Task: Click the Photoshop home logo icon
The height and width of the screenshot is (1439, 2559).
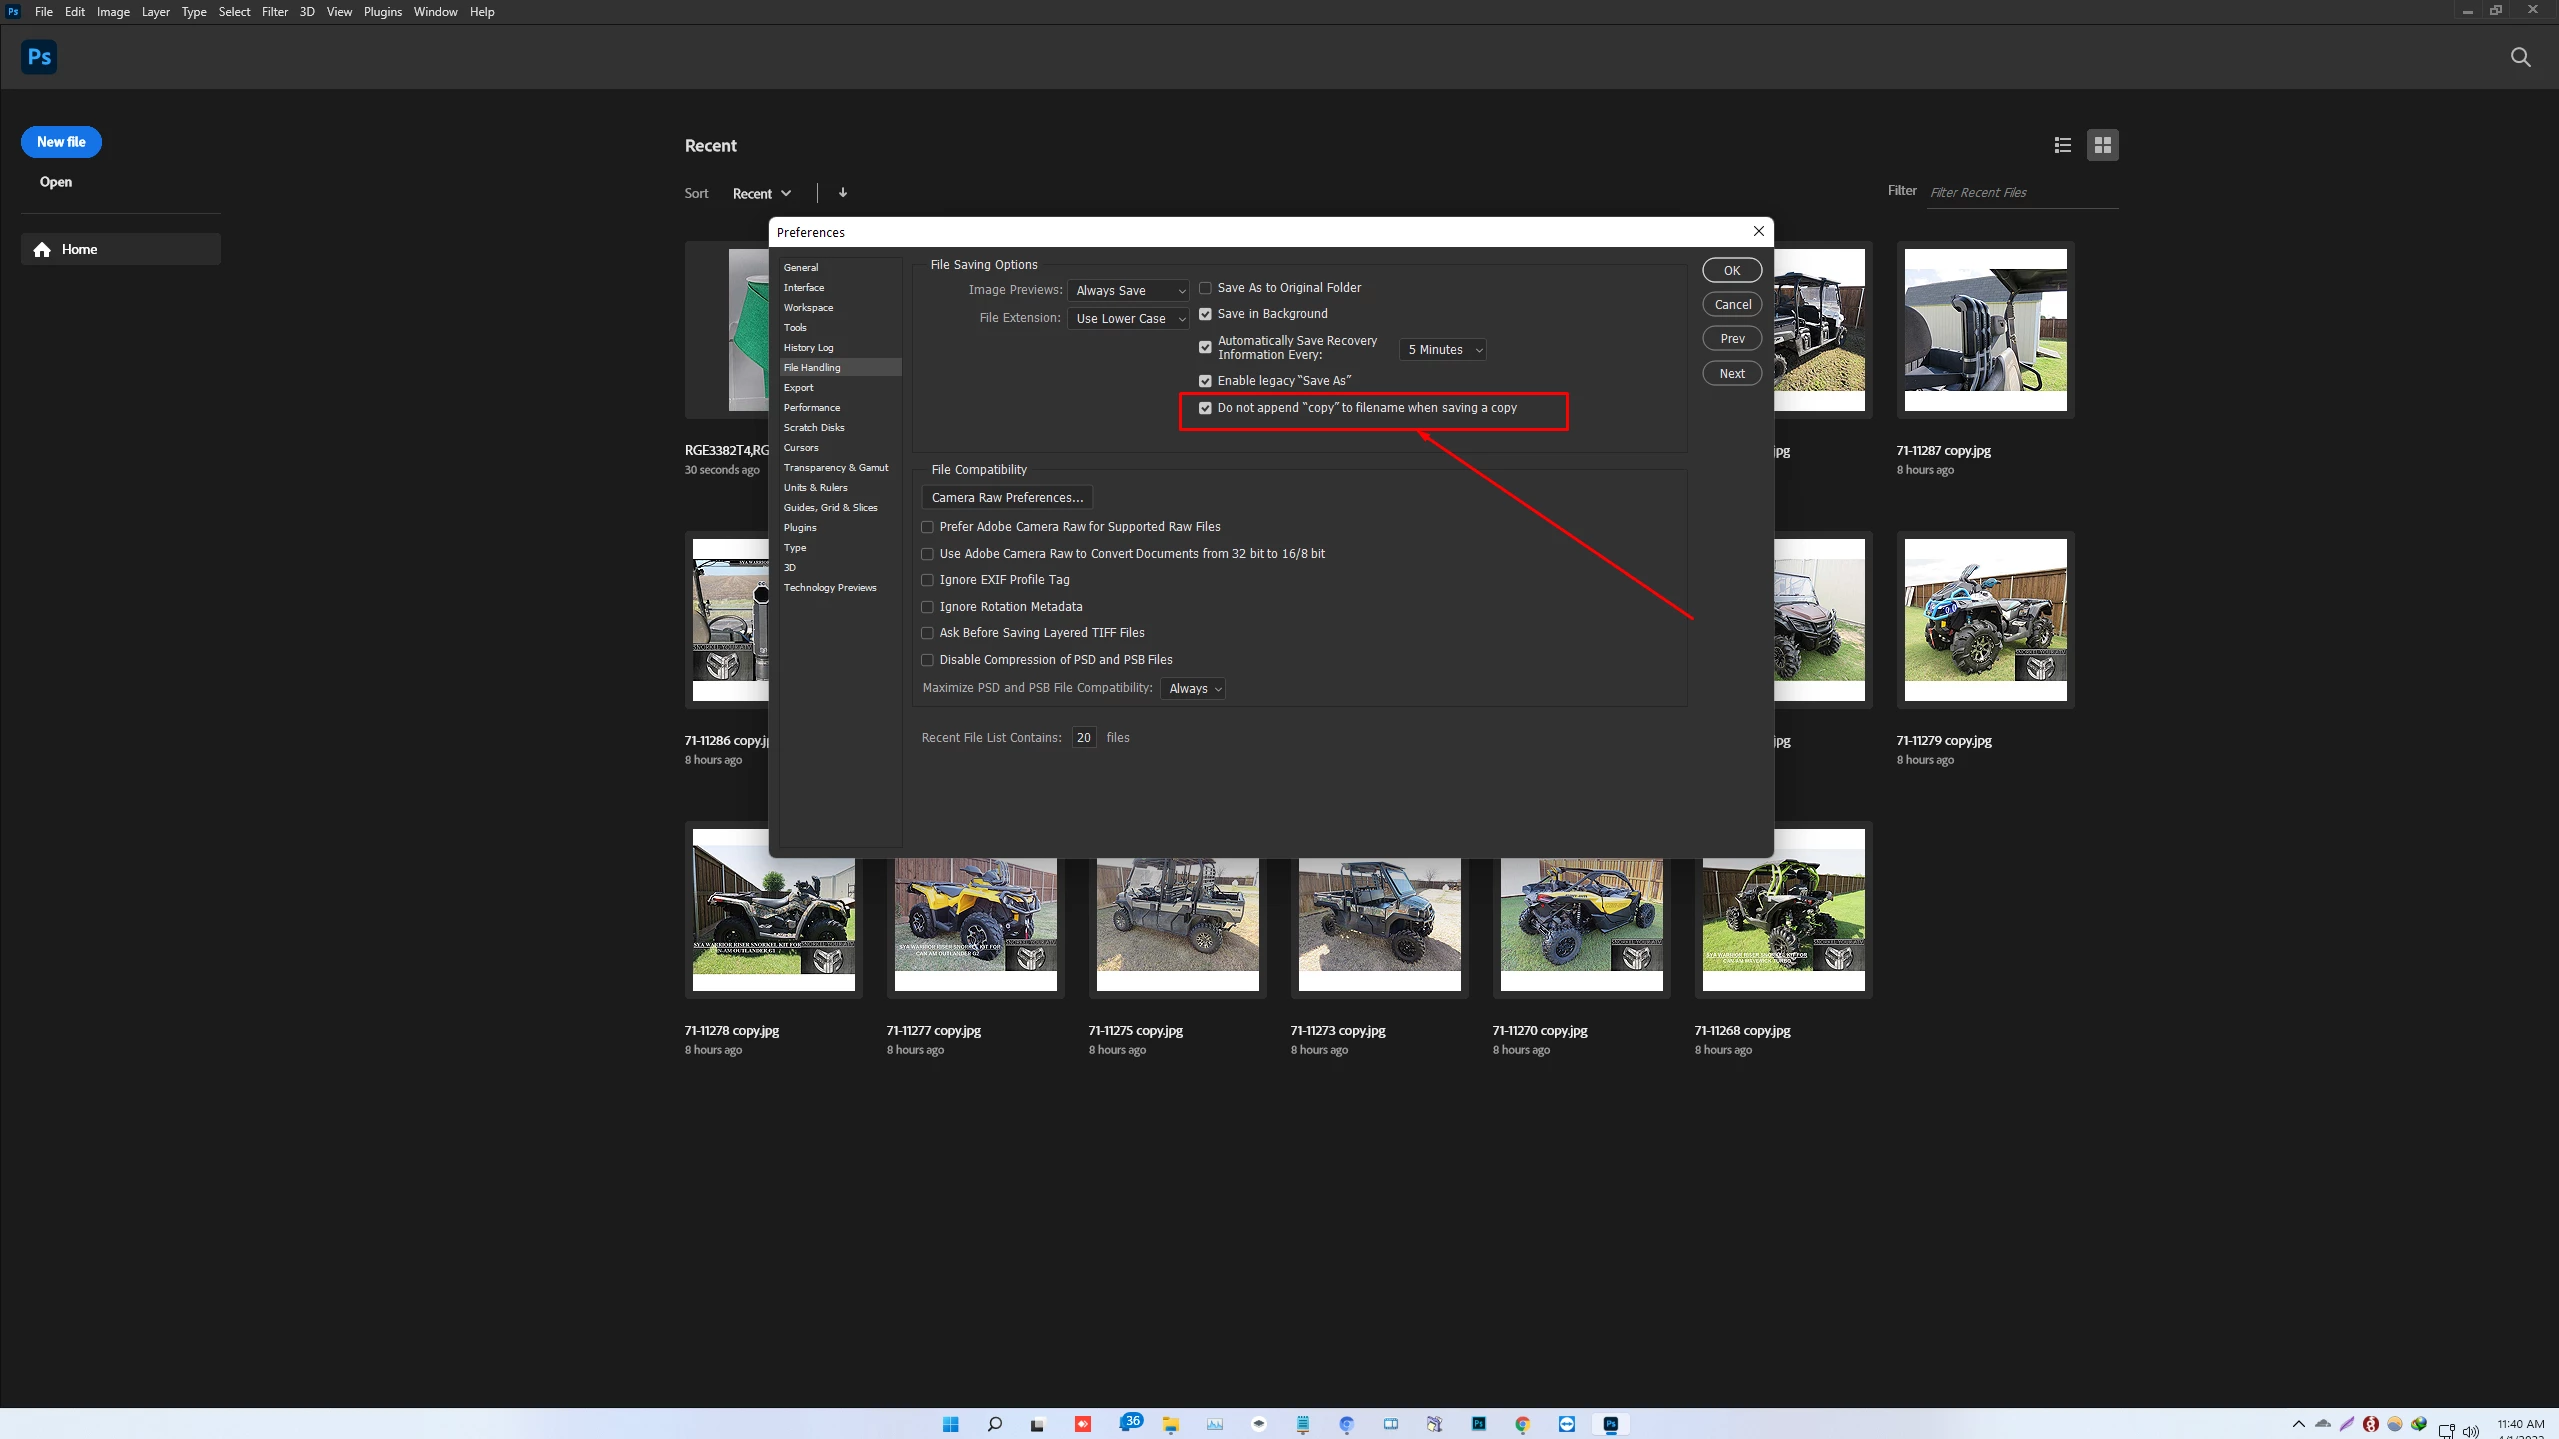Action: point(39,57)
